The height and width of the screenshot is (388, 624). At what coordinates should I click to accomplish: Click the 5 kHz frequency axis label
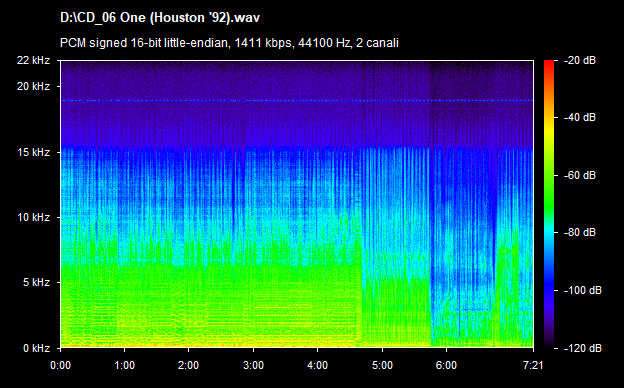36,283
